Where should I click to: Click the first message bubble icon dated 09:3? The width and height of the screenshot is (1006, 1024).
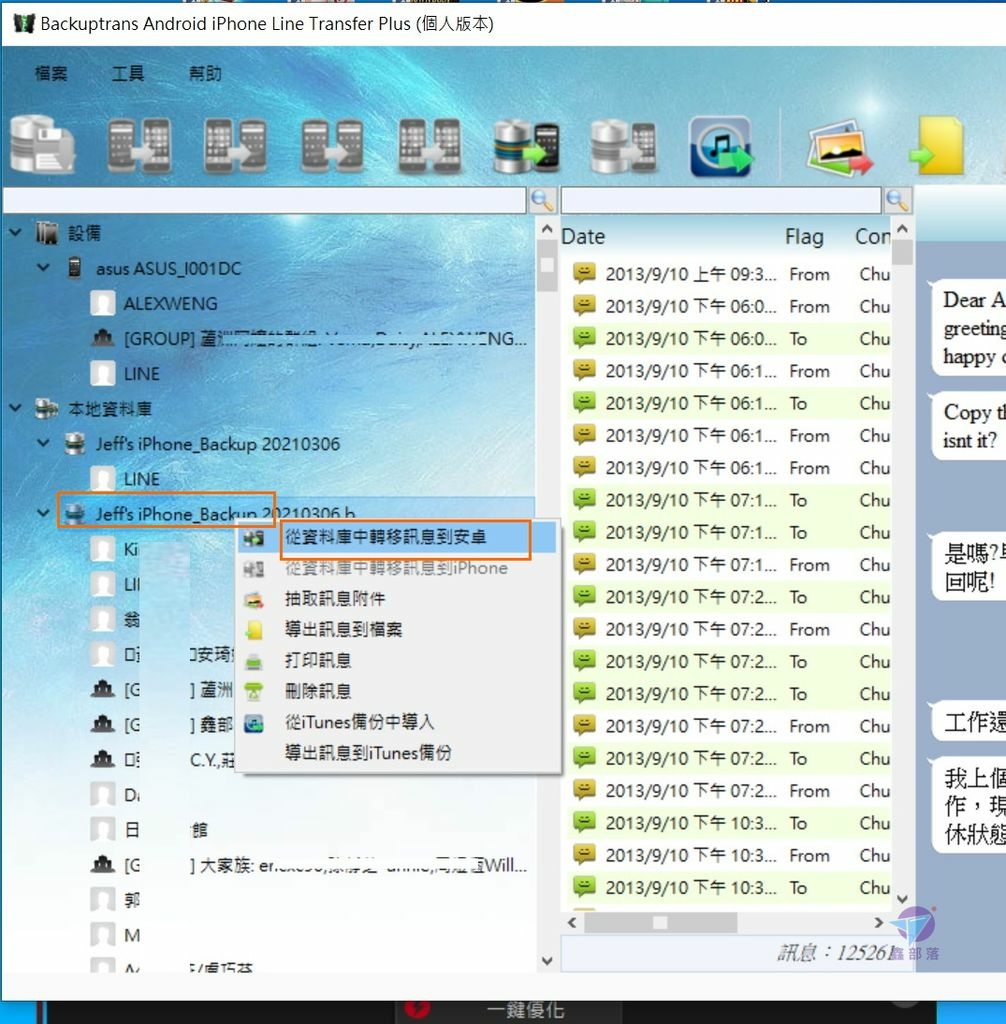[x=584, y=273]
